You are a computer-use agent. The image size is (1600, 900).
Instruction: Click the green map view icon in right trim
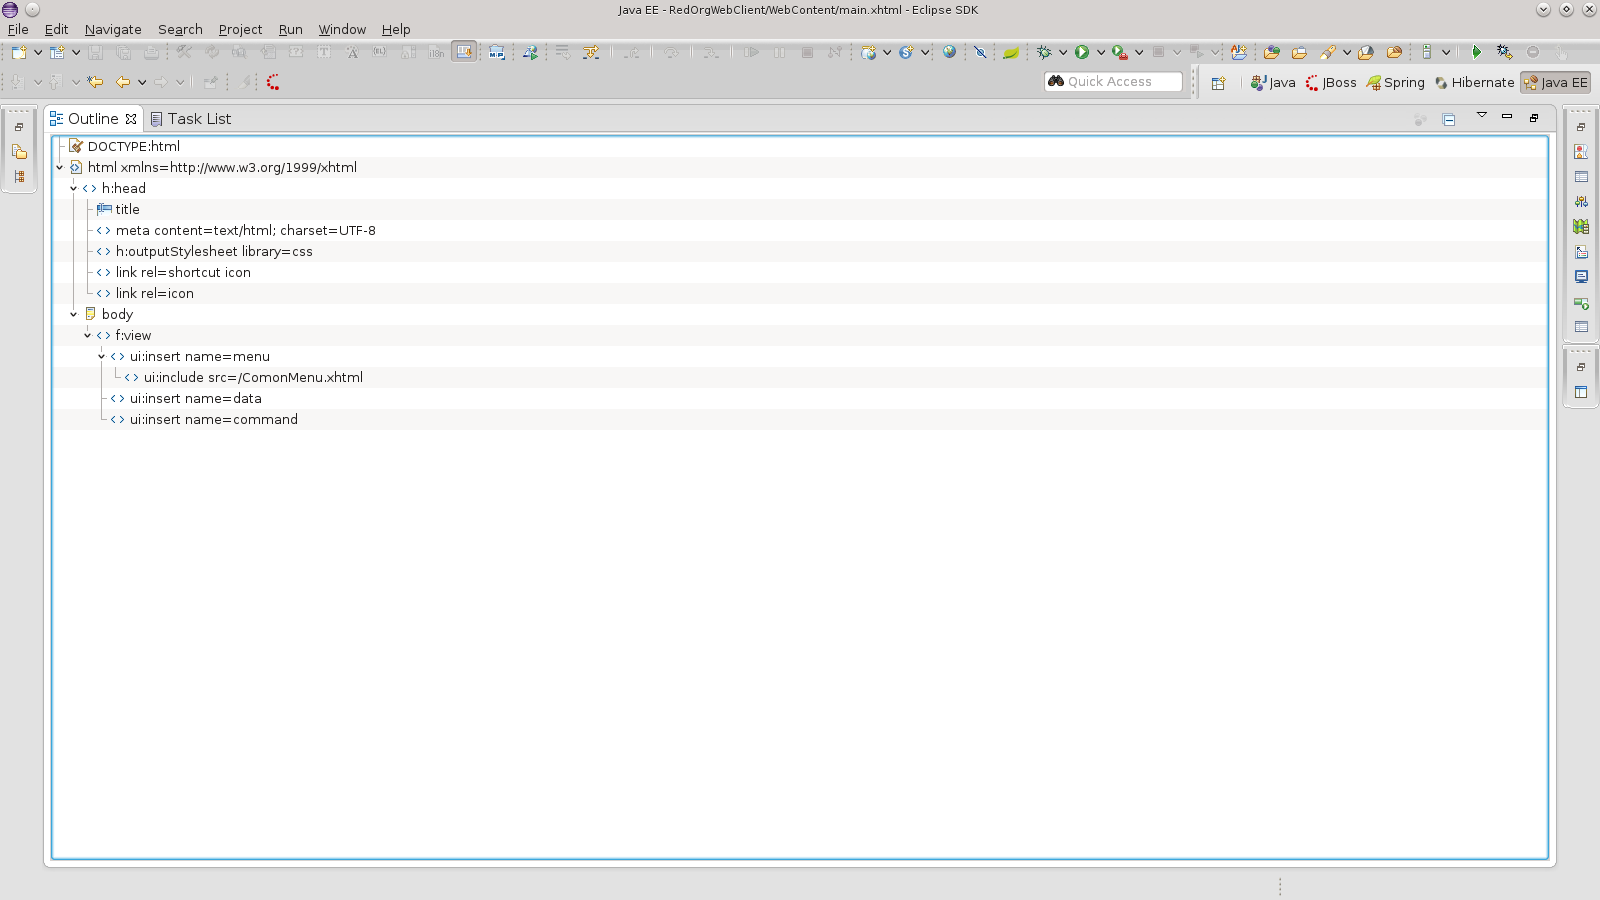(1581, 227)
